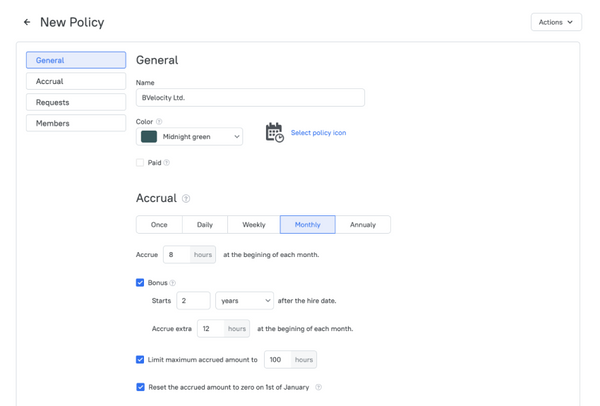This screenshot has height=406, width=600.
Task: Click the calendar policy icon
Action: click(274, 133)
